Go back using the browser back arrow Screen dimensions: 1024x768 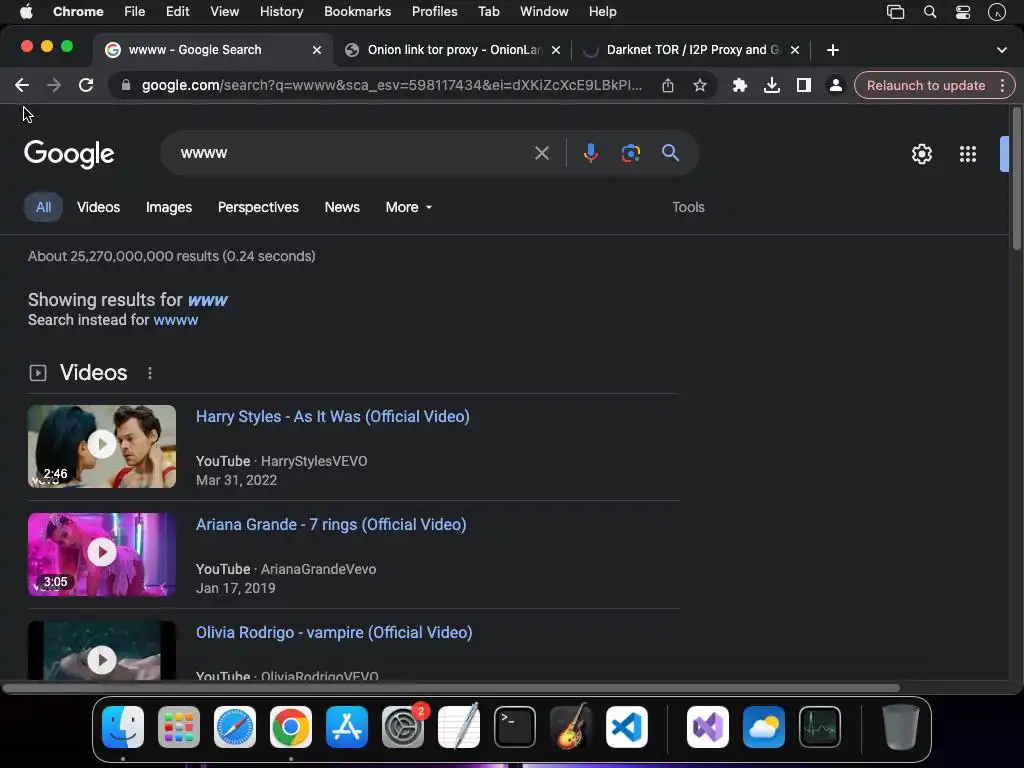click(22, 85)
